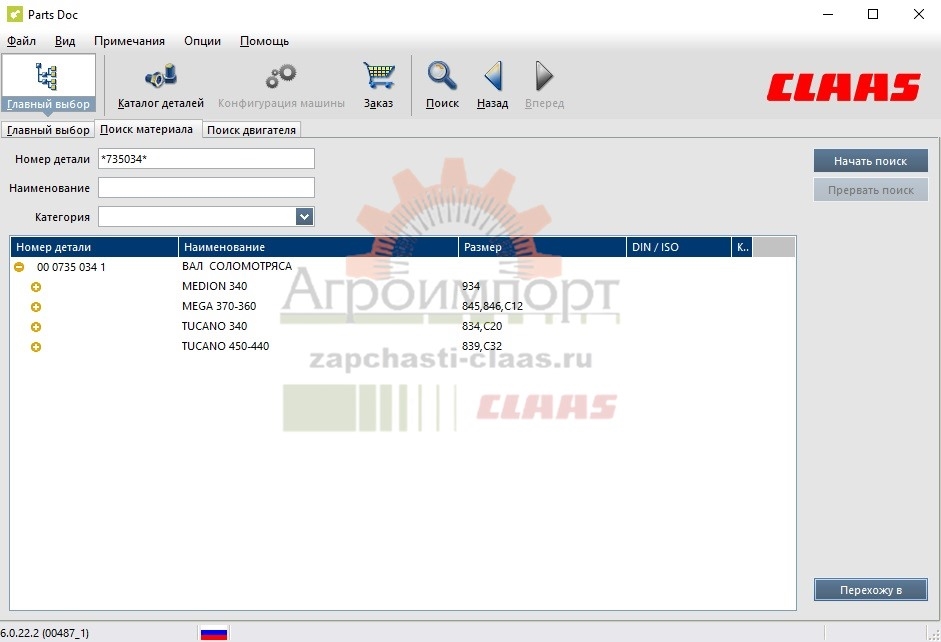Open the Вид menu
This screenshot has height=642, width=941.
[x=65, y=41]
